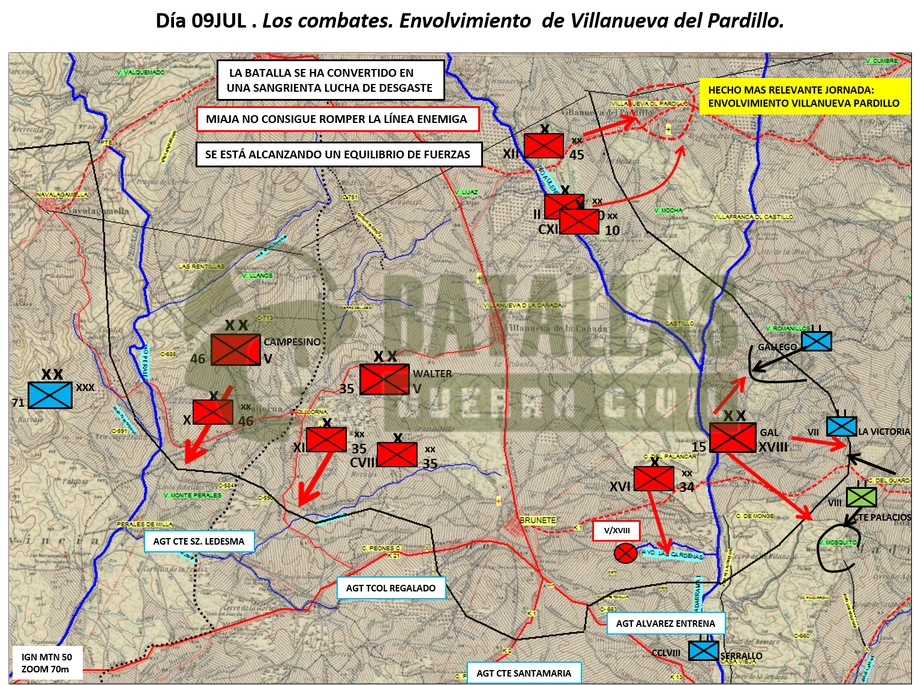Select the red crossed-circle V/XVIII marker
Screen dimensions: 921x685
pos(625,553)
